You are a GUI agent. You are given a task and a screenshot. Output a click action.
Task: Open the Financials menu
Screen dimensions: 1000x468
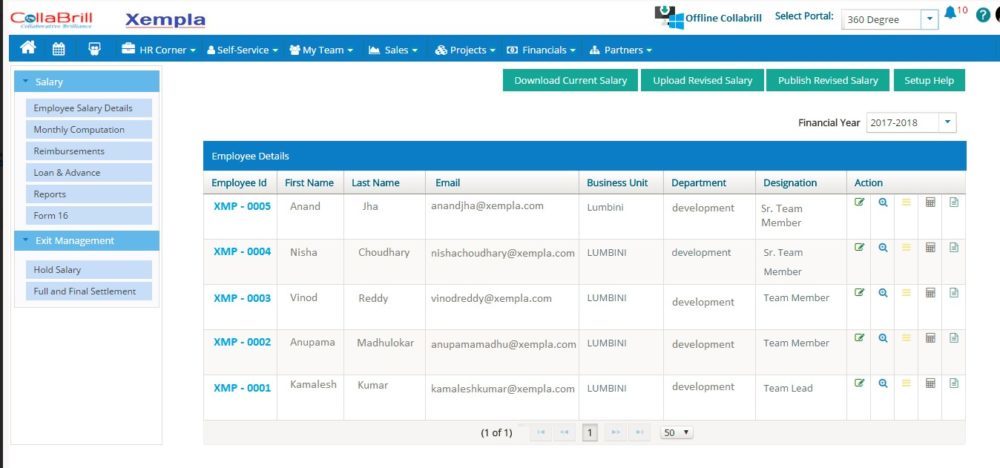(x=541, y=49)
